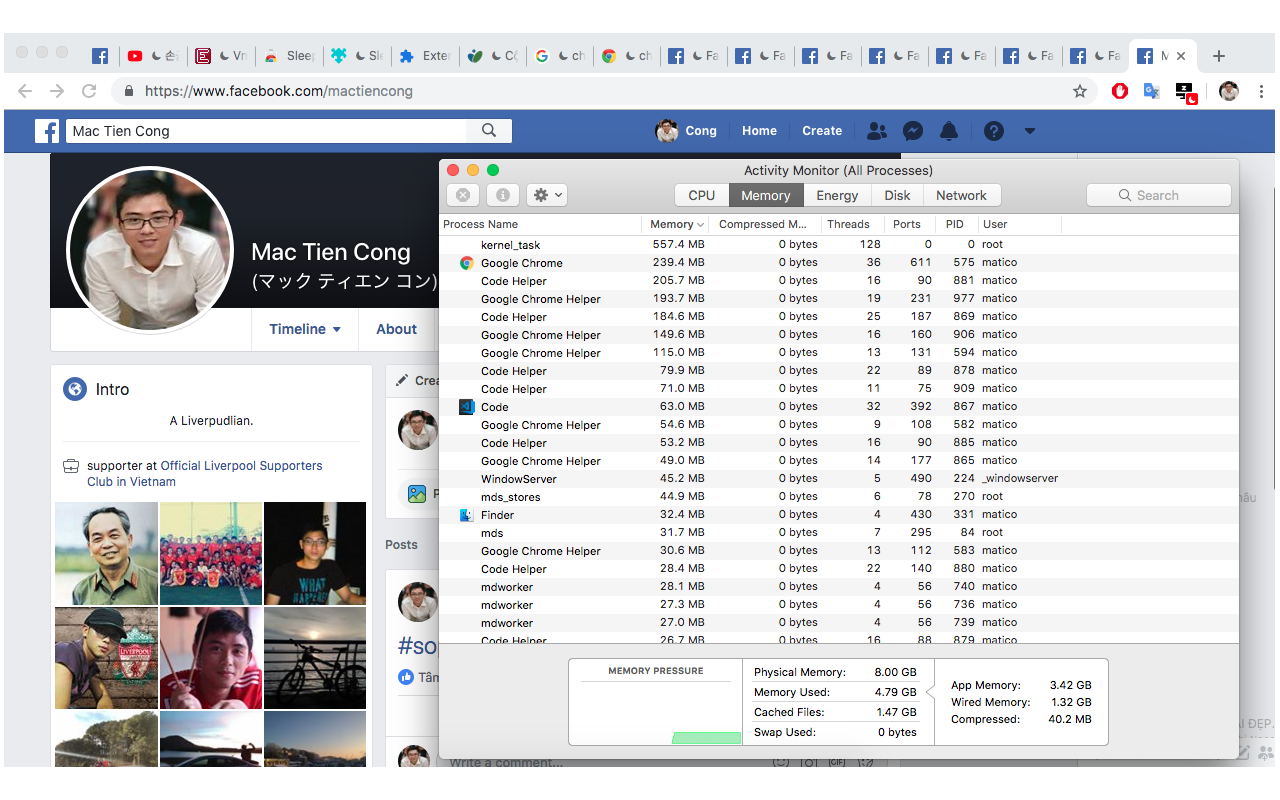Select the WindowServer process row
Viewport: 1280px width, 800px height.
[839, 479]
